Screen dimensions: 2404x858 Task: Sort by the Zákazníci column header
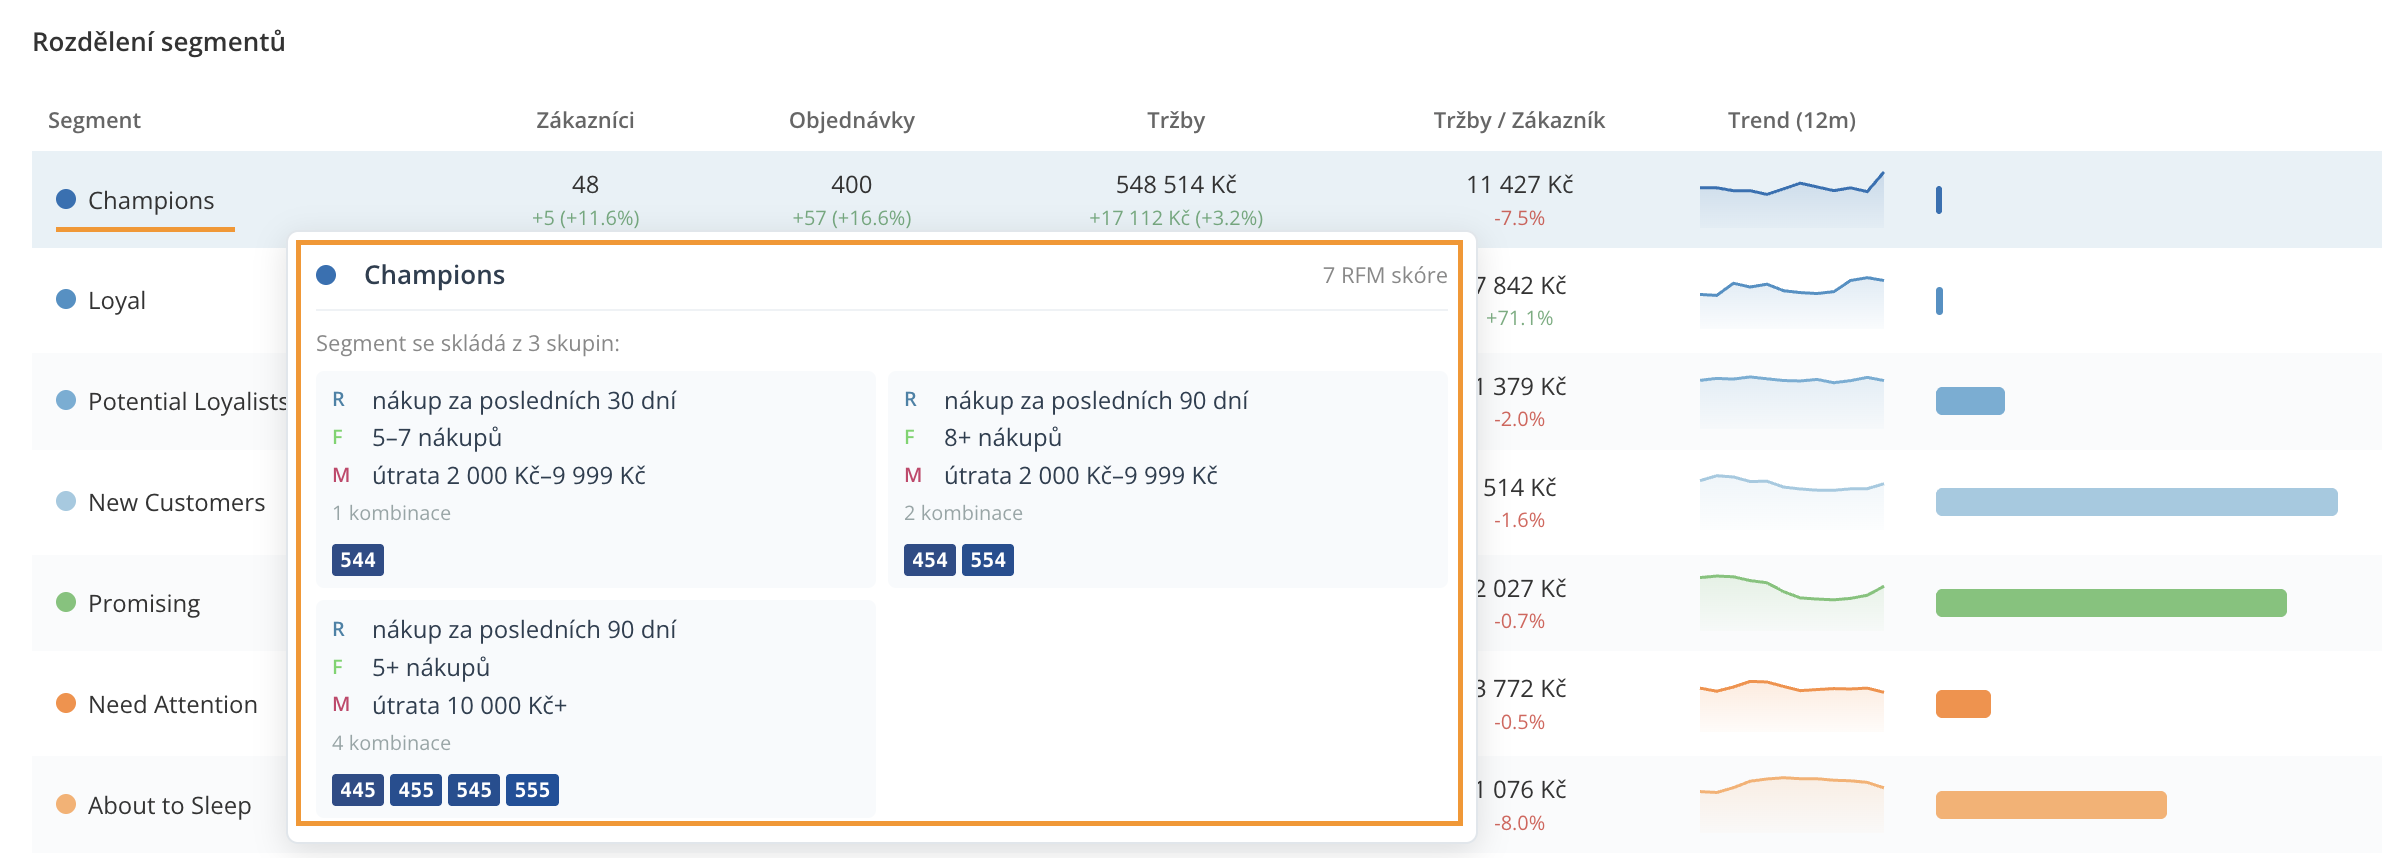(585, 120)
